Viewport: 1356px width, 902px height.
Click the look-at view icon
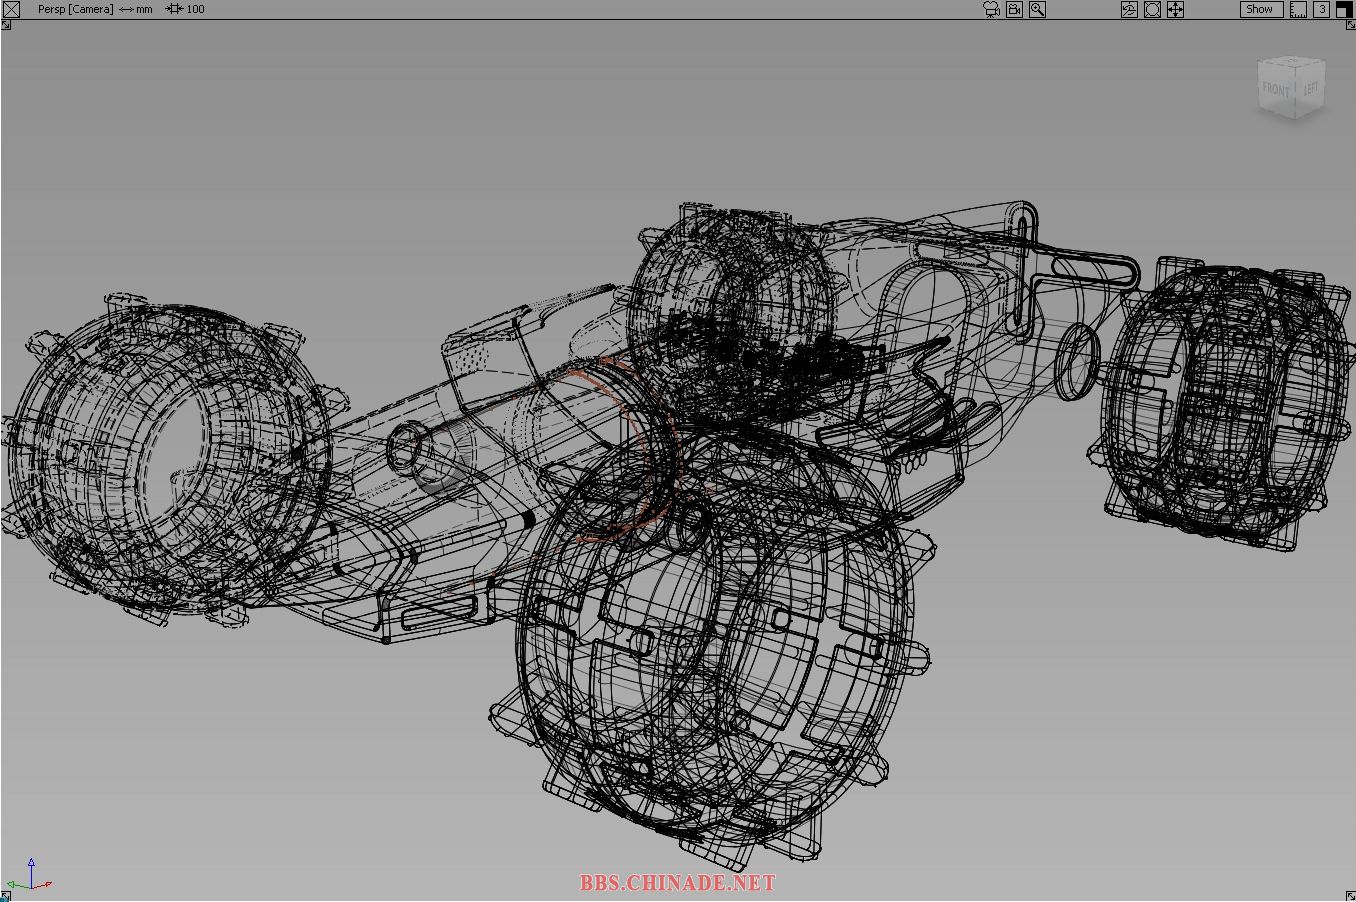pos(1152,9)
